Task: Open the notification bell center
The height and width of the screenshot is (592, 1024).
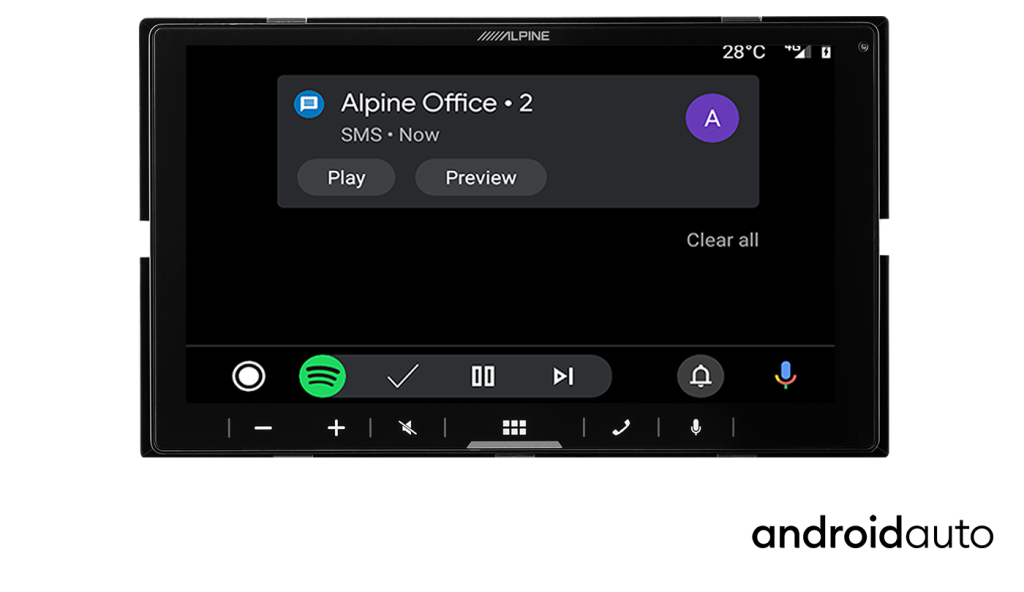Action: pos(700,376)
